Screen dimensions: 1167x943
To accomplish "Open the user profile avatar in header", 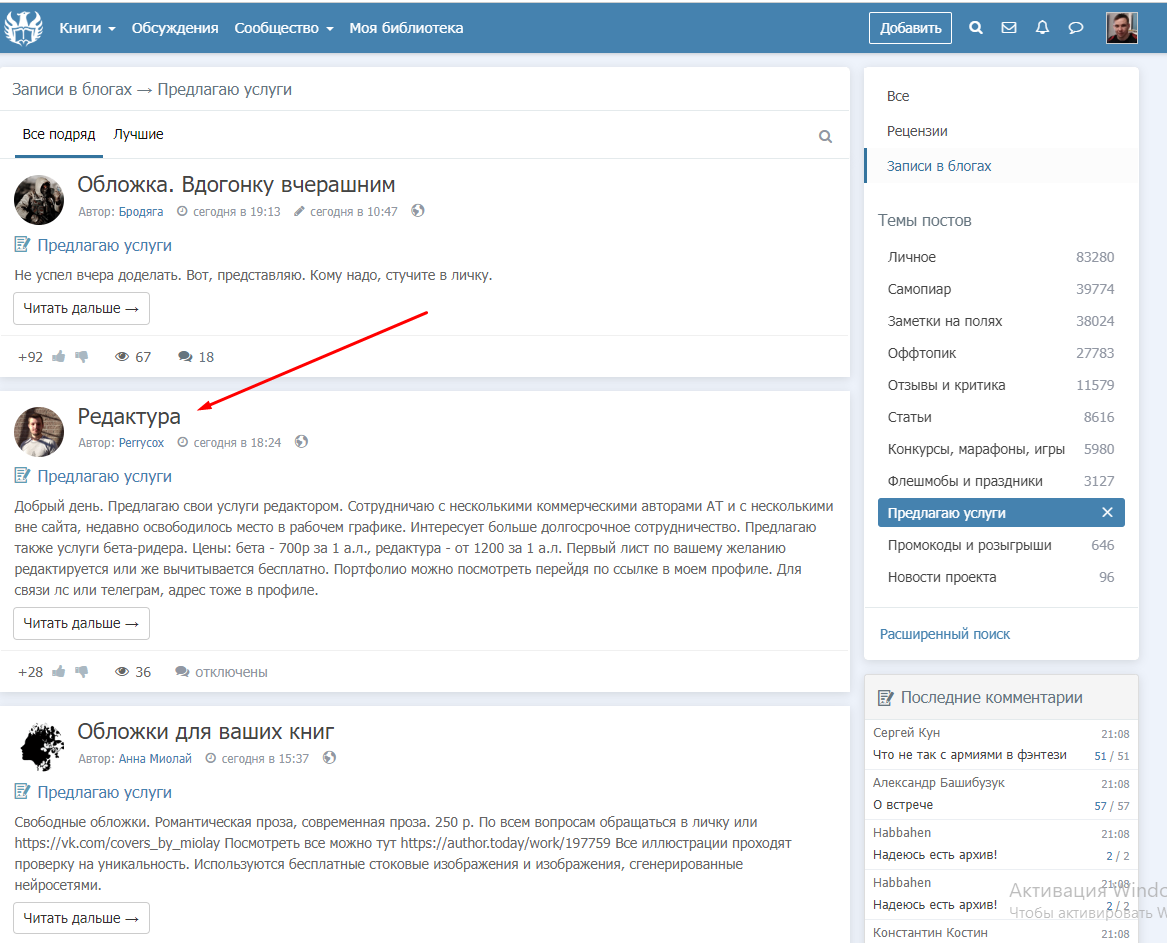I will [1122, 28].
